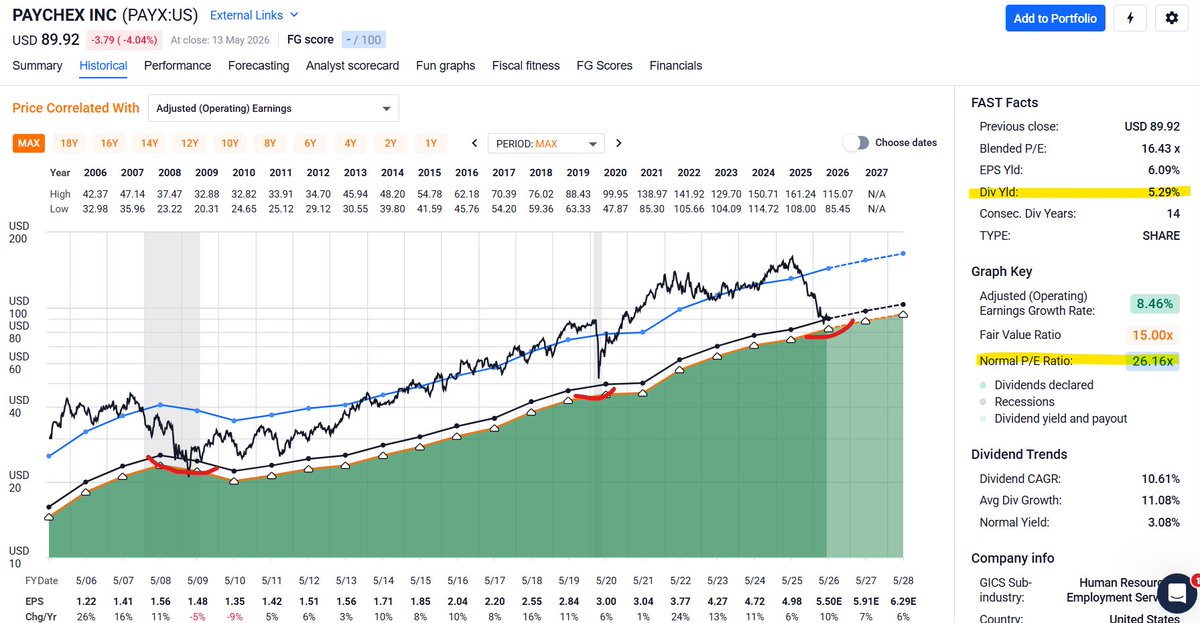Switch to the Analyst scorecard tab
Screen dimensions: 1200x623
coord(352,66)
